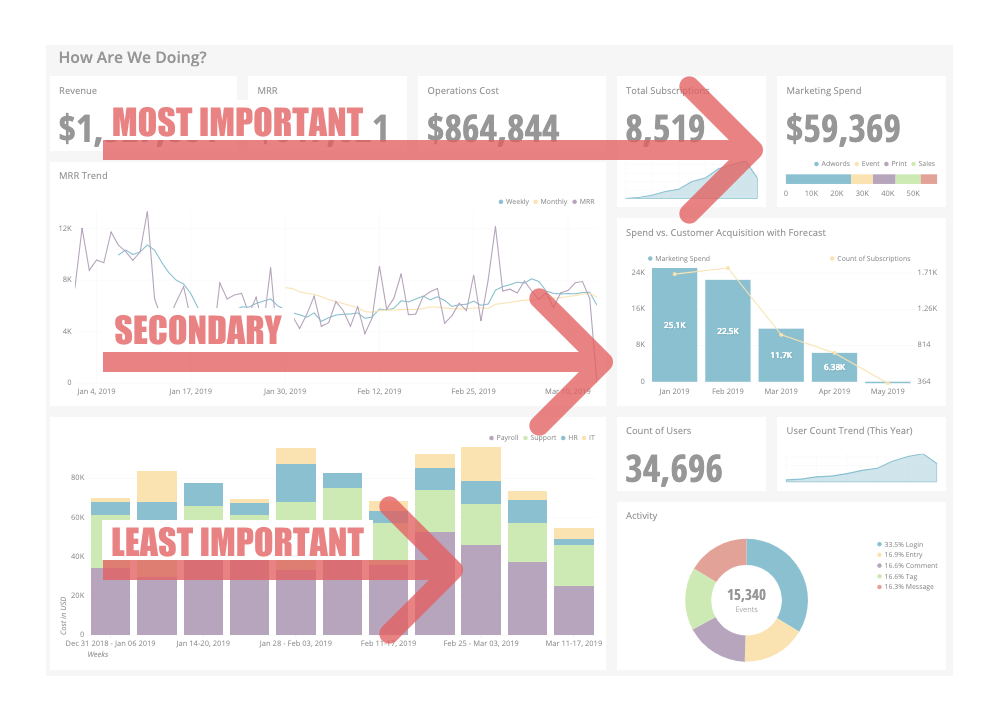Click the User Count Trend sparkline chart
Viewport: 1000px width, 720px height.
coord(861,468)
